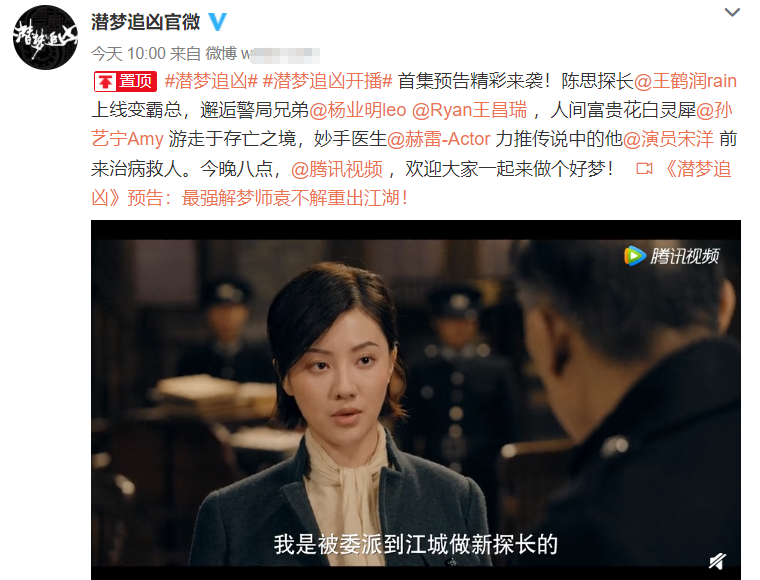Play the embedded trailer video frame
This screenshot has height=580, width=760.
tap(415, 400)
